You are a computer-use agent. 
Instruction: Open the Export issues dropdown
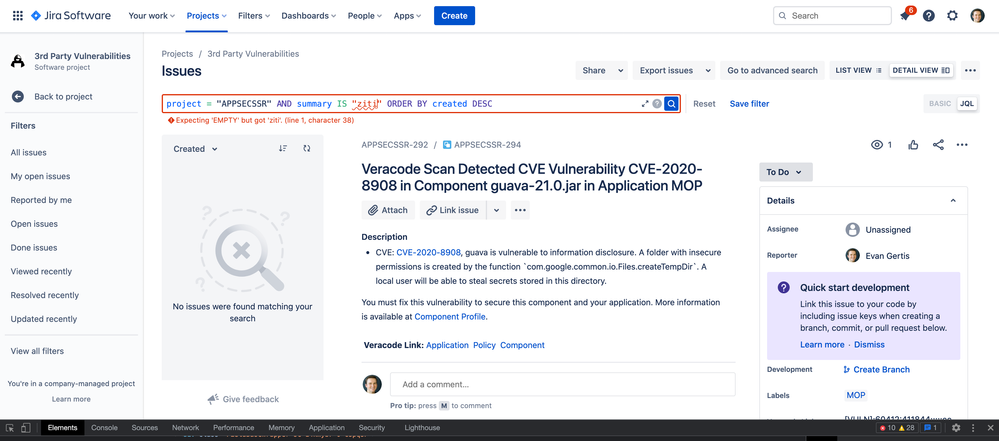674,70
